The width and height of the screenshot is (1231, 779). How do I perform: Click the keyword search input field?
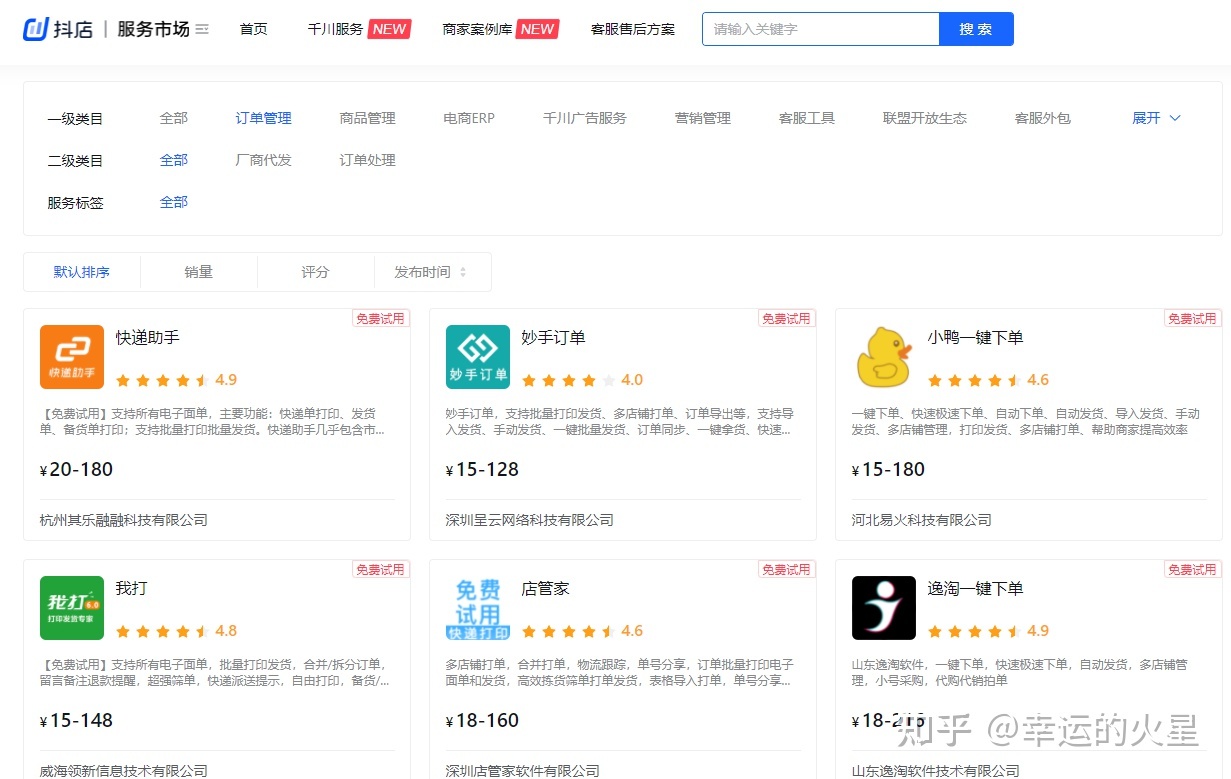pyautogui.click(x=820, y=29)
